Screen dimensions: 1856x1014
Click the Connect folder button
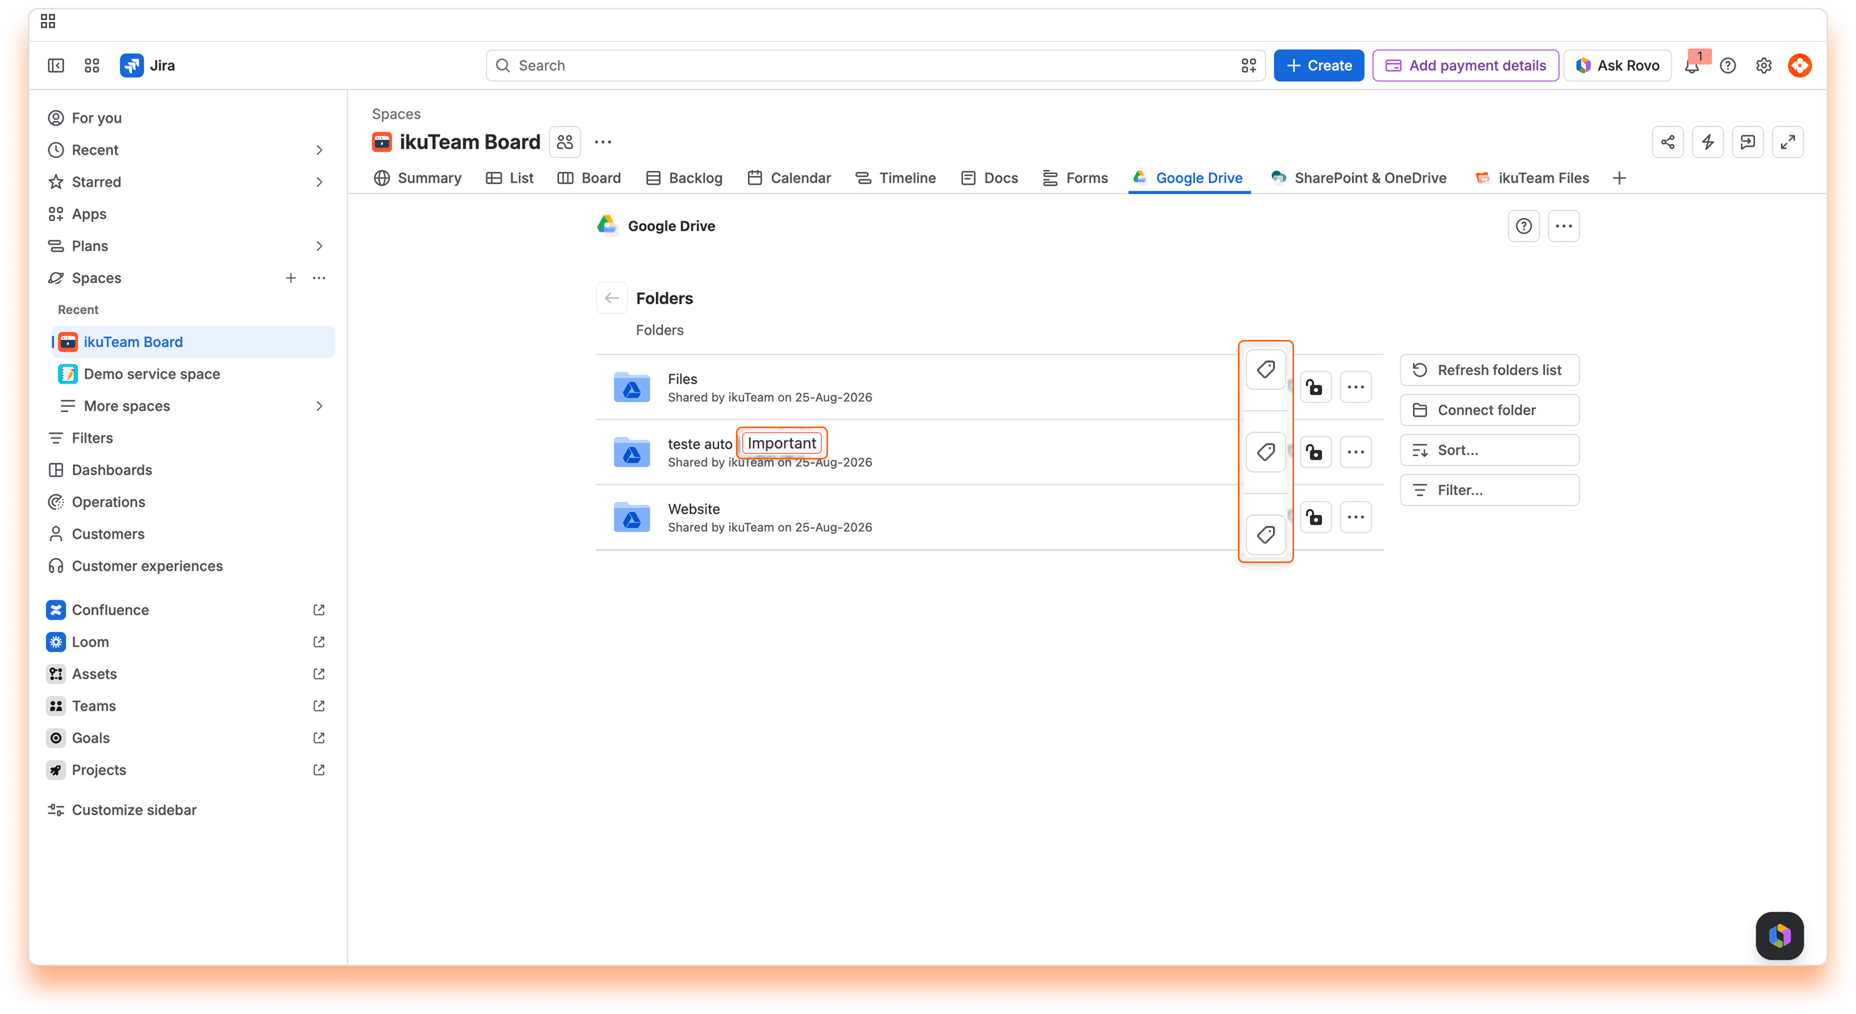(x=1489, y=410)
